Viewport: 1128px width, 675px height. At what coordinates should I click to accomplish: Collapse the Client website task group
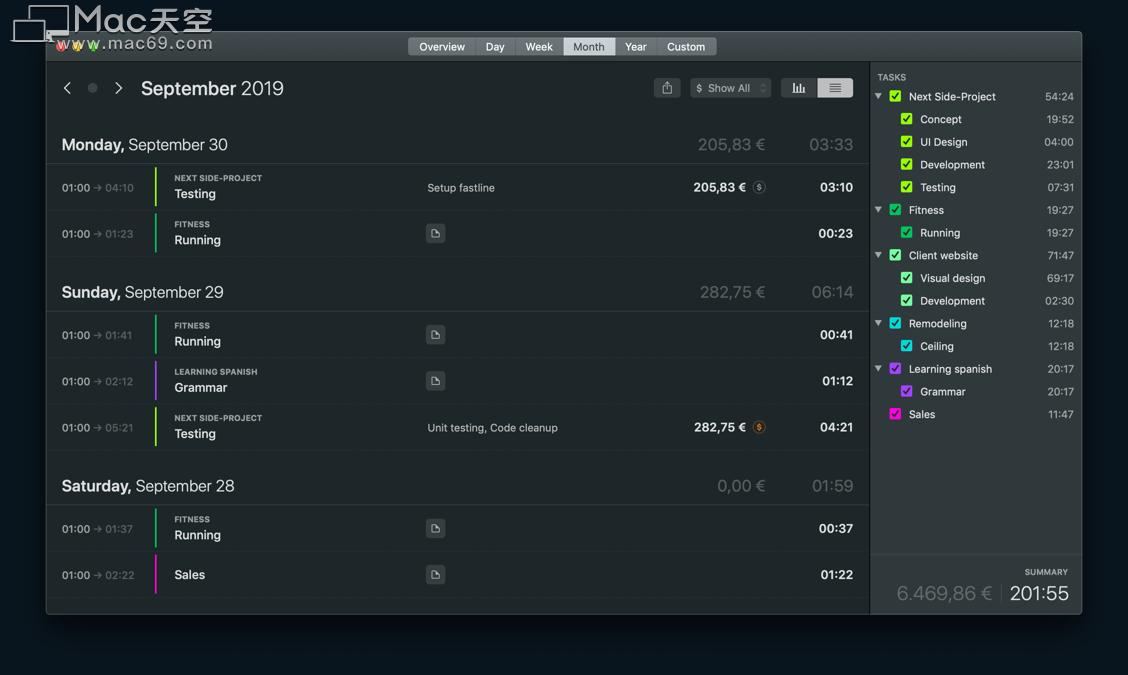click(878, 255)
